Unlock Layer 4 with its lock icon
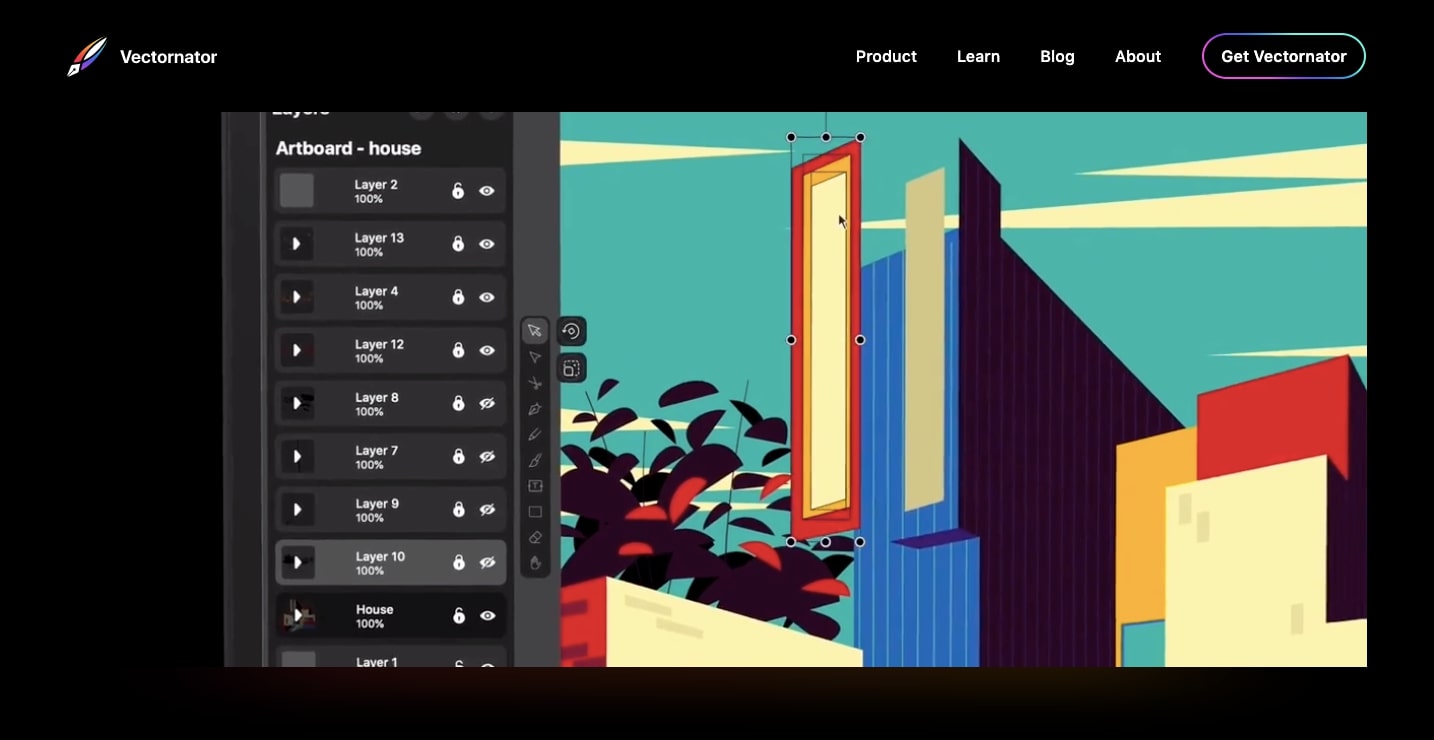 458,297
